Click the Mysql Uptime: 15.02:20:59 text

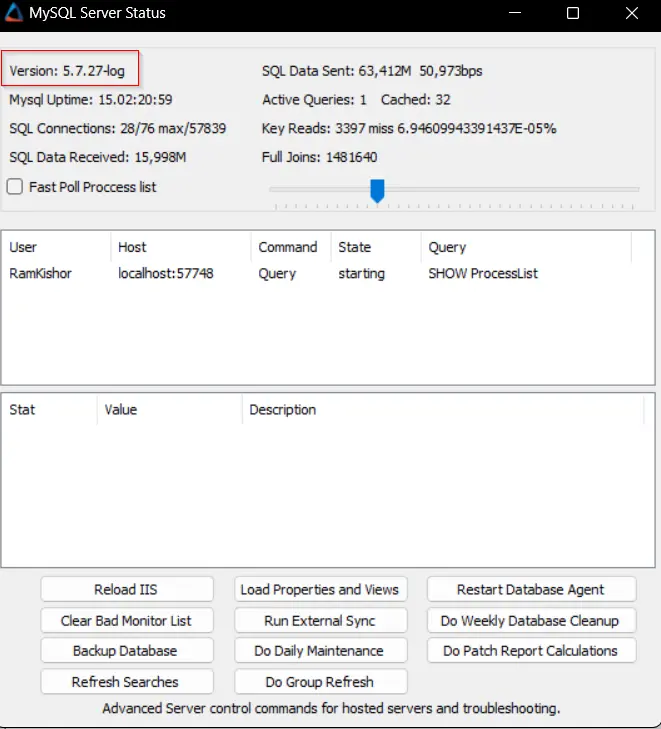pos(91,99)
